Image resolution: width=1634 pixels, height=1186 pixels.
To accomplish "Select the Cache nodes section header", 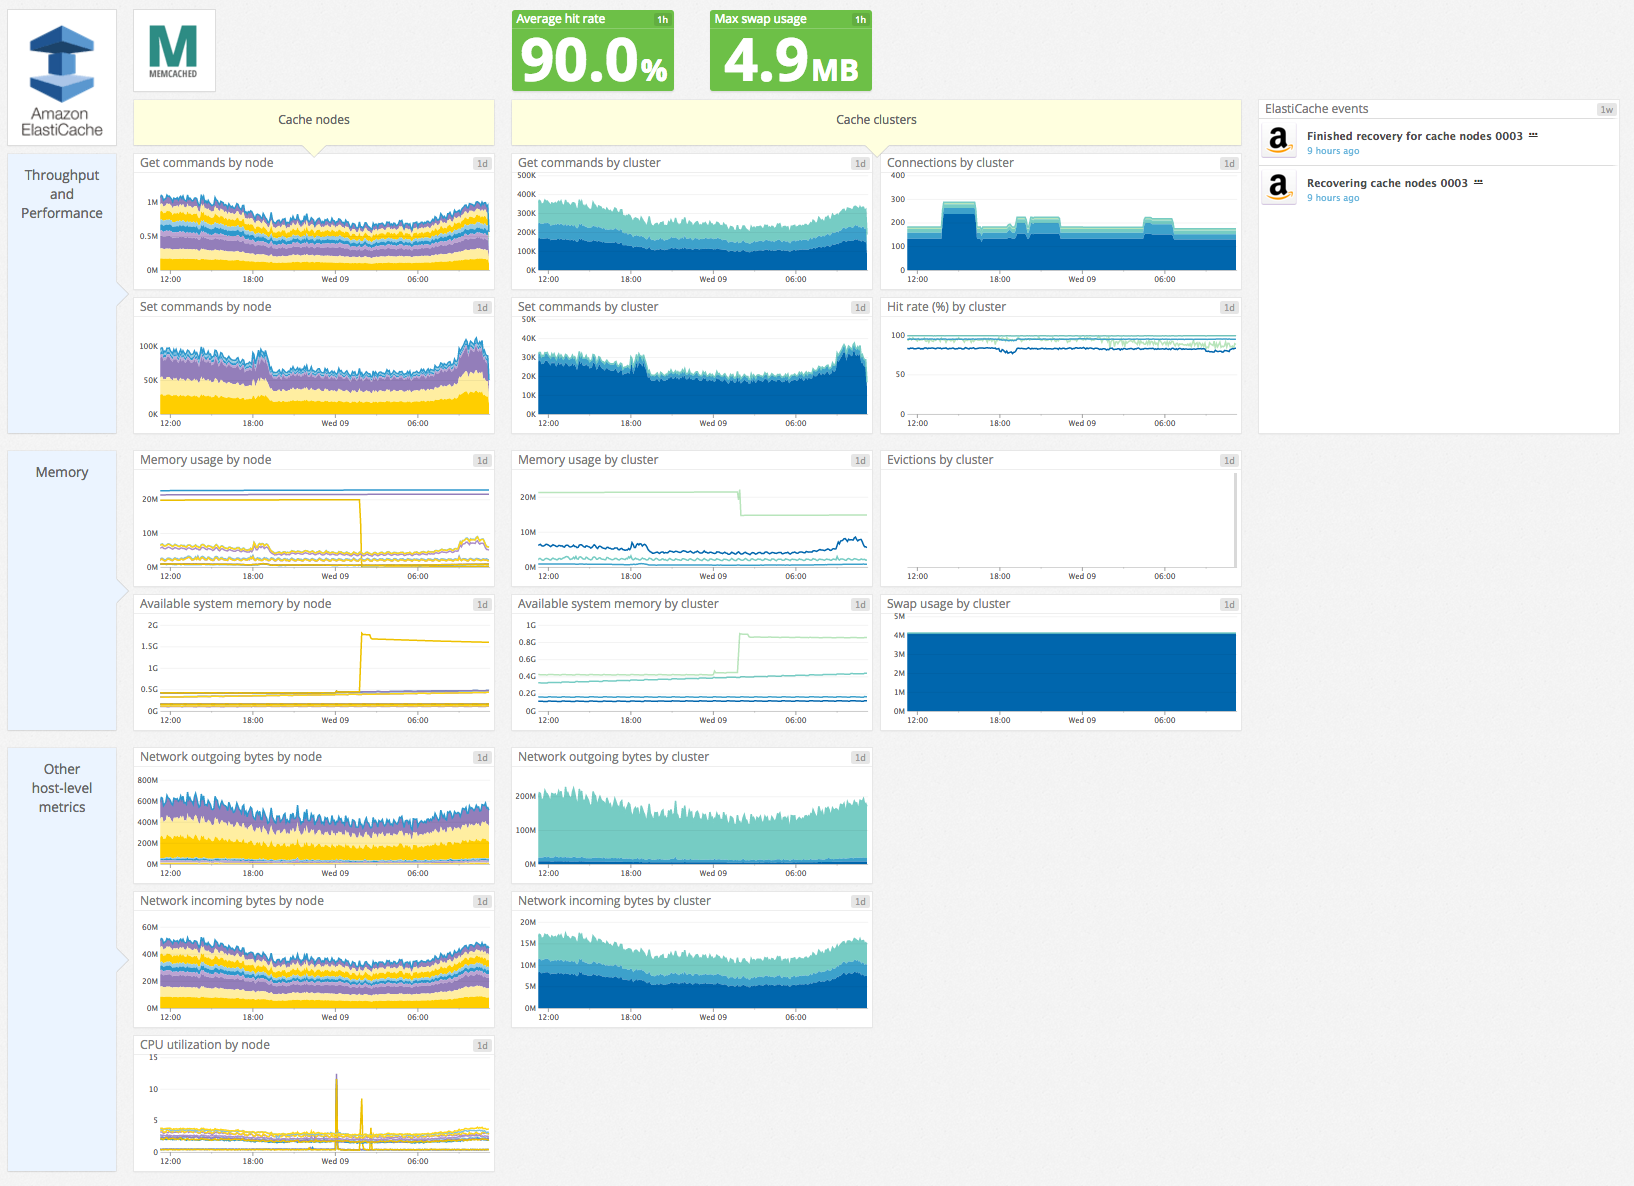I will click(313, 119).
